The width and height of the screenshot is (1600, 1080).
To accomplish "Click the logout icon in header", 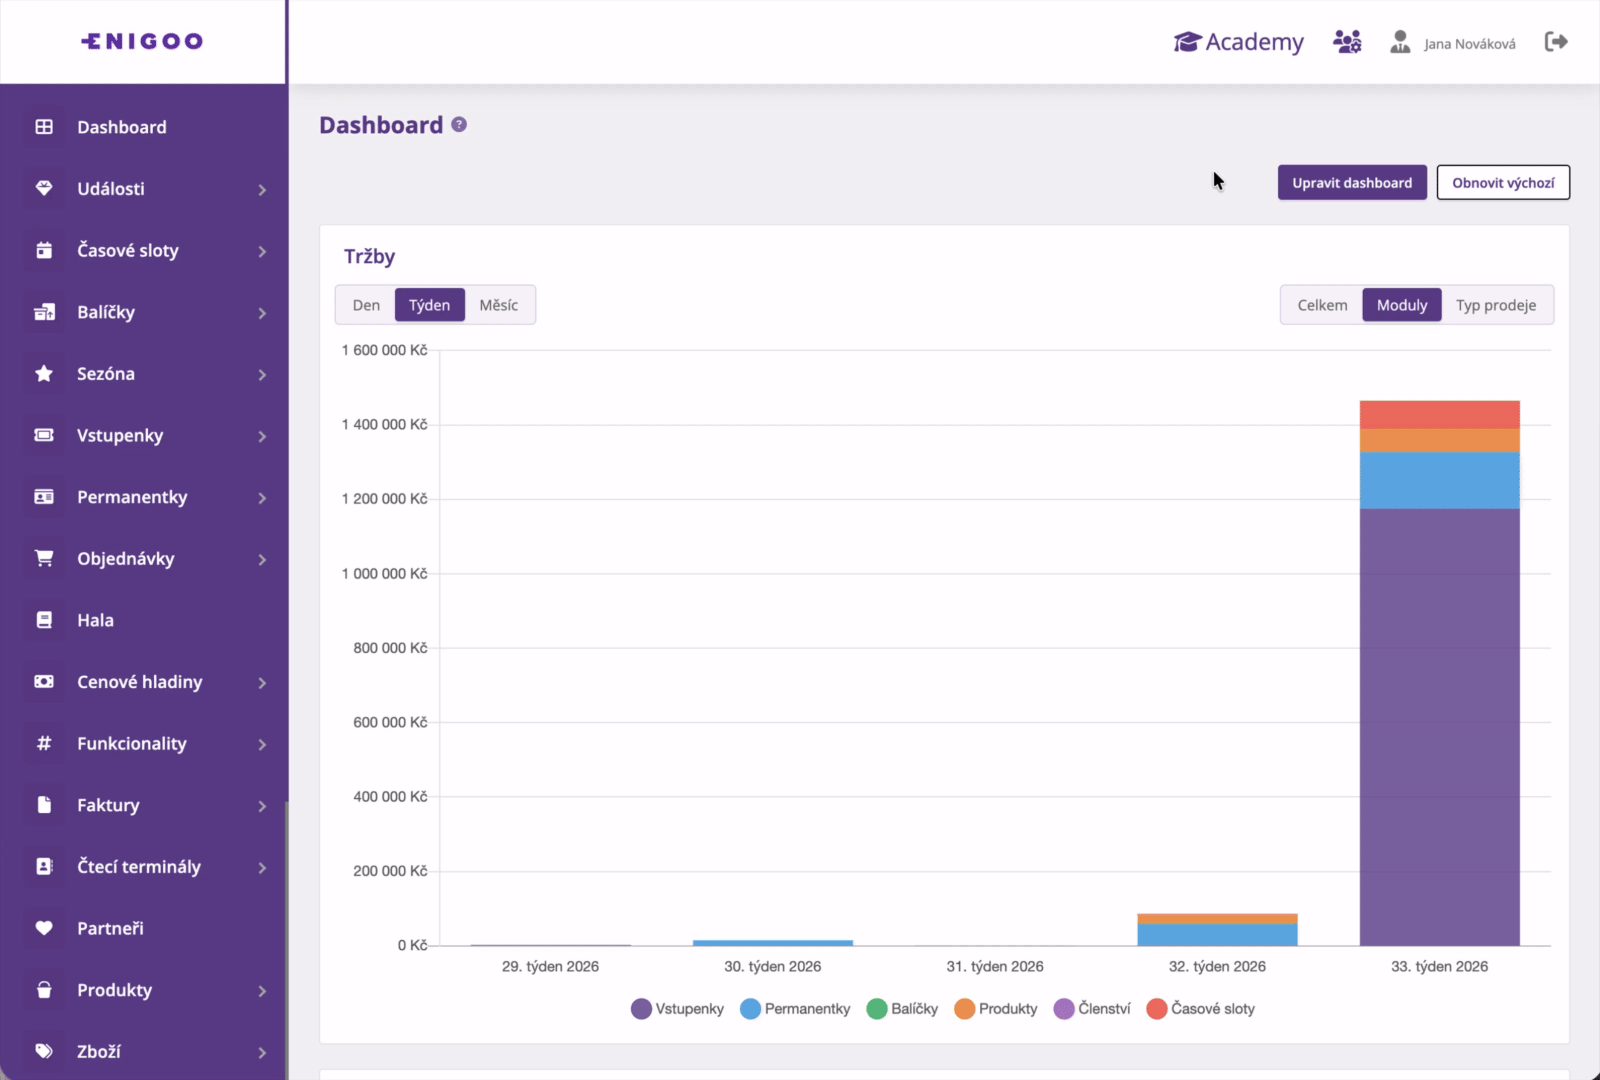I will (x=1556, y=42).
